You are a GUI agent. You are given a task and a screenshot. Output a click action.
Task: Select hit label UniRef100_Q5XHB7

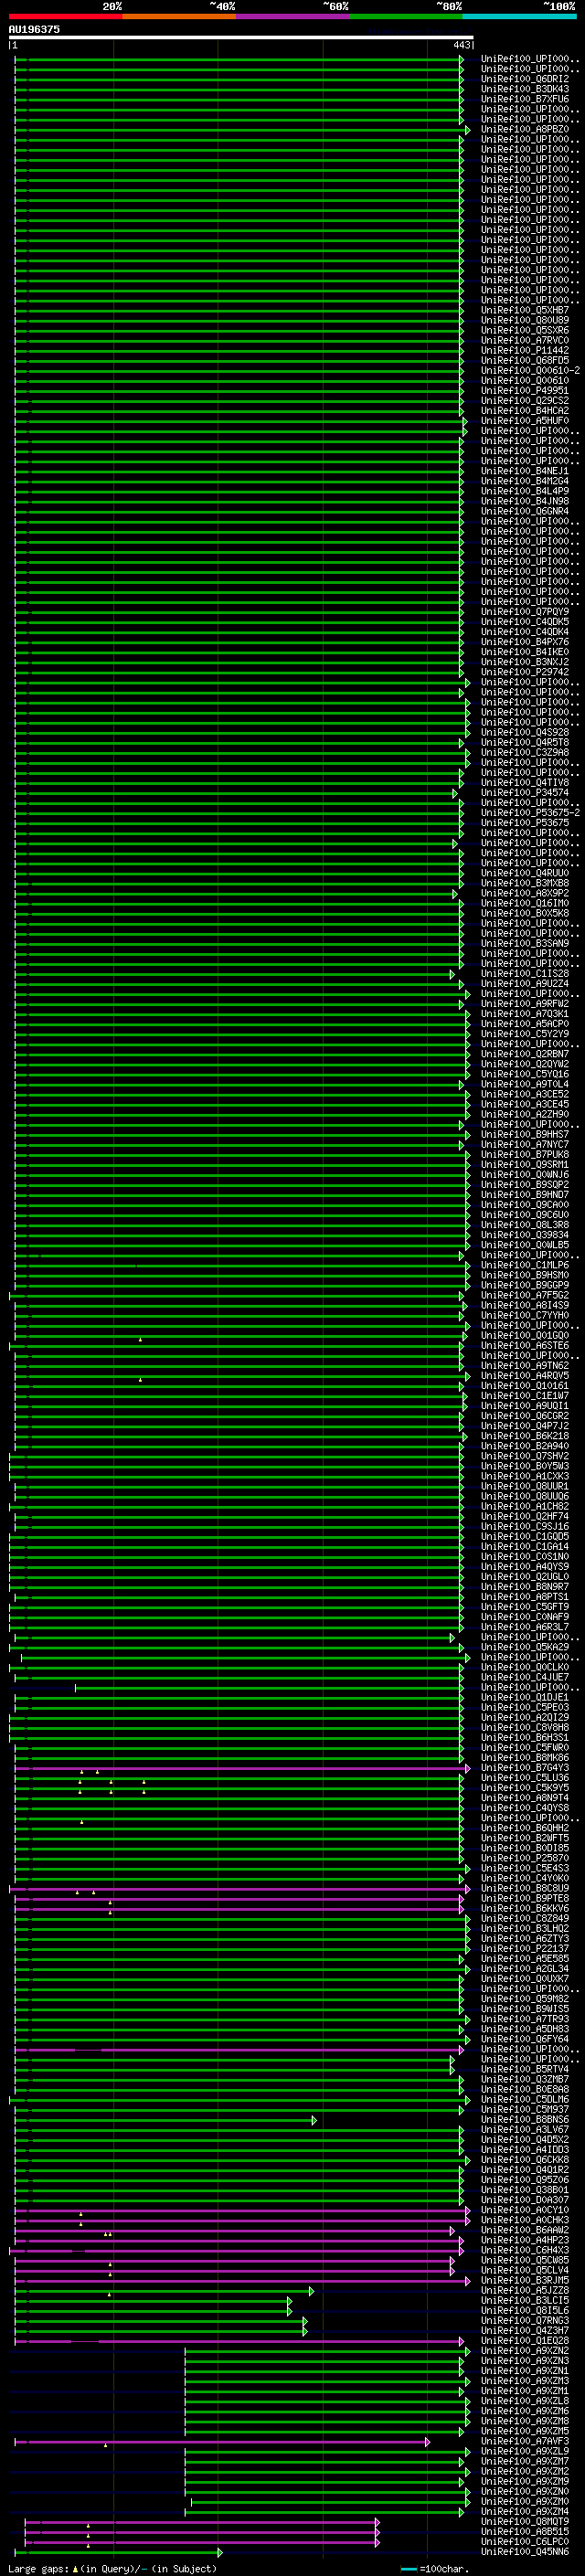[x=525, y=310]
